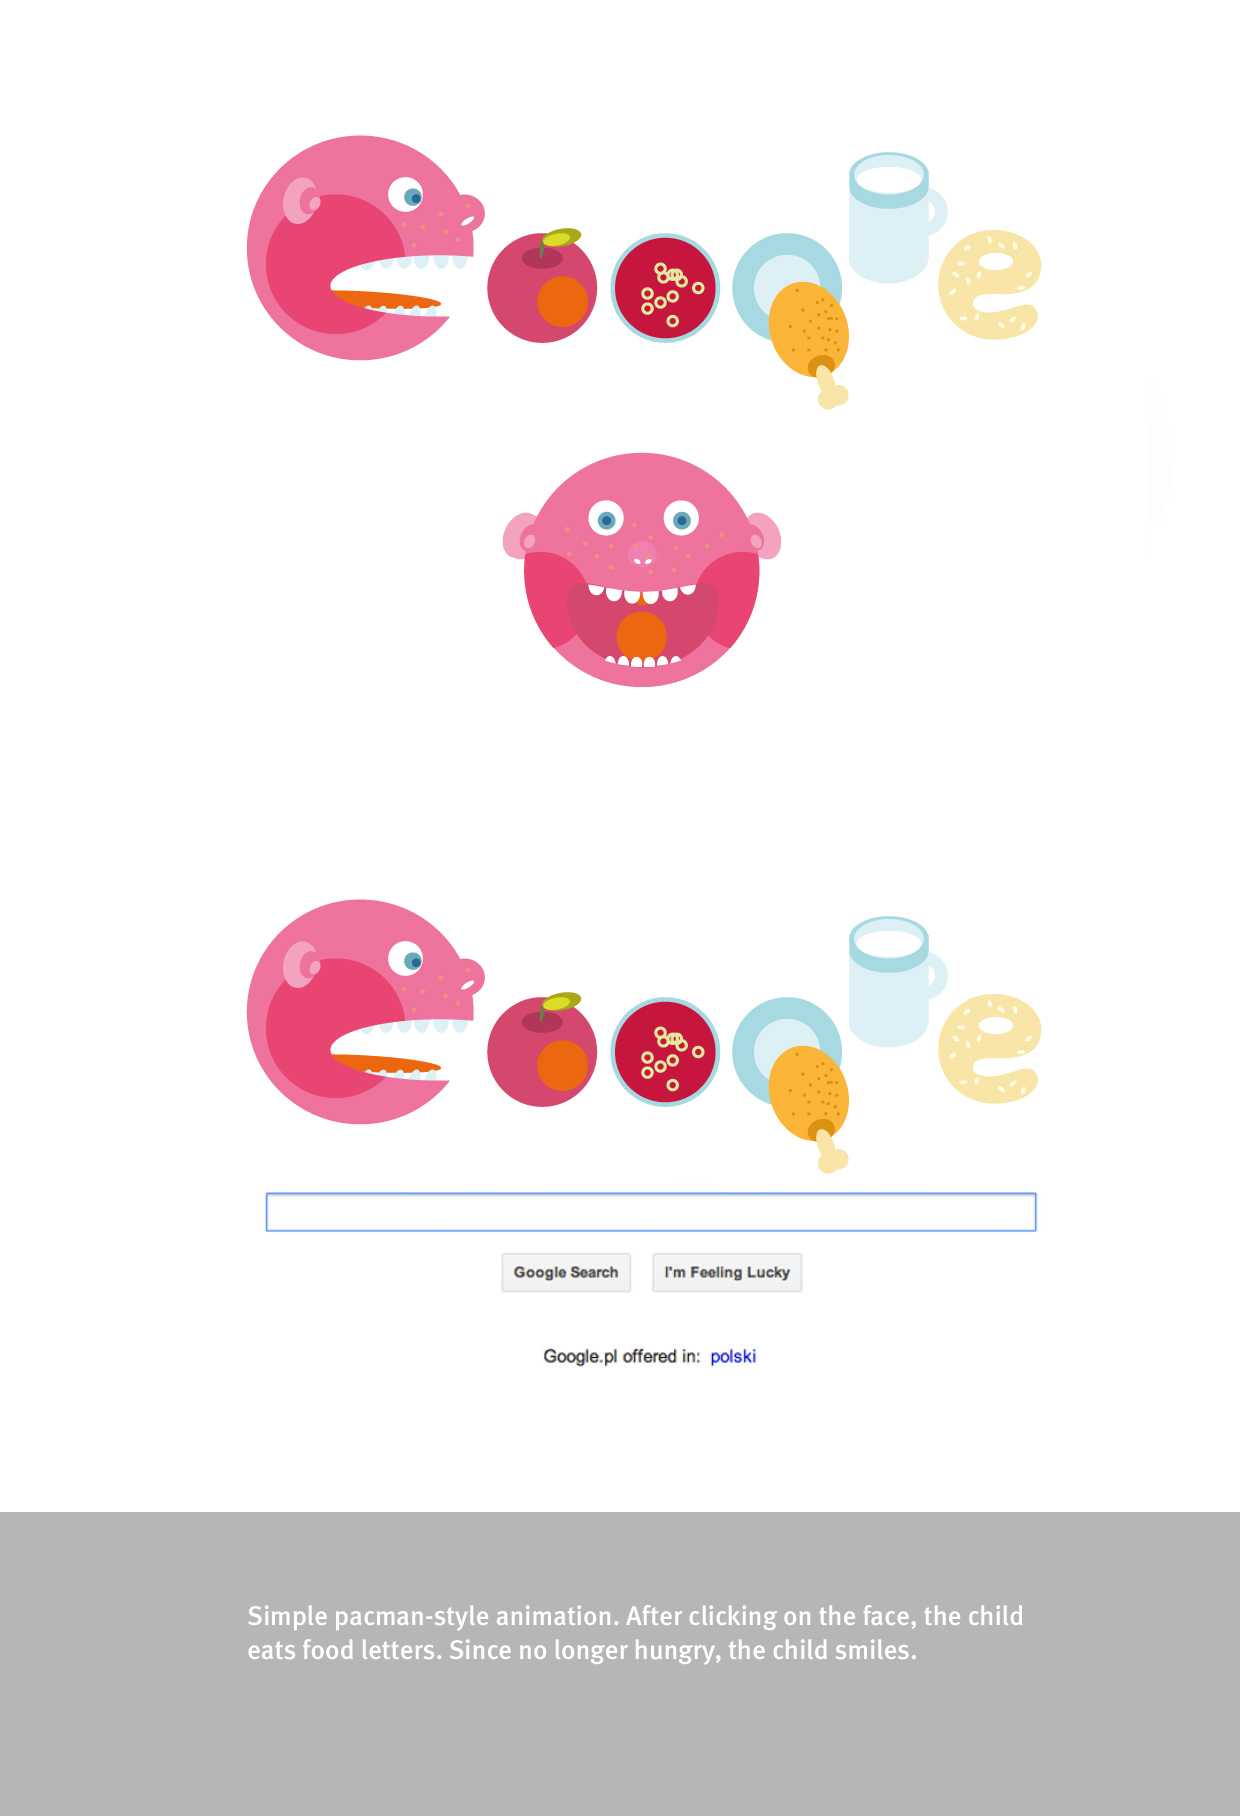This screenshot has width=1240, height=1816.
Task: Click the Google Search button
Action: click(x=566, y=1272)
